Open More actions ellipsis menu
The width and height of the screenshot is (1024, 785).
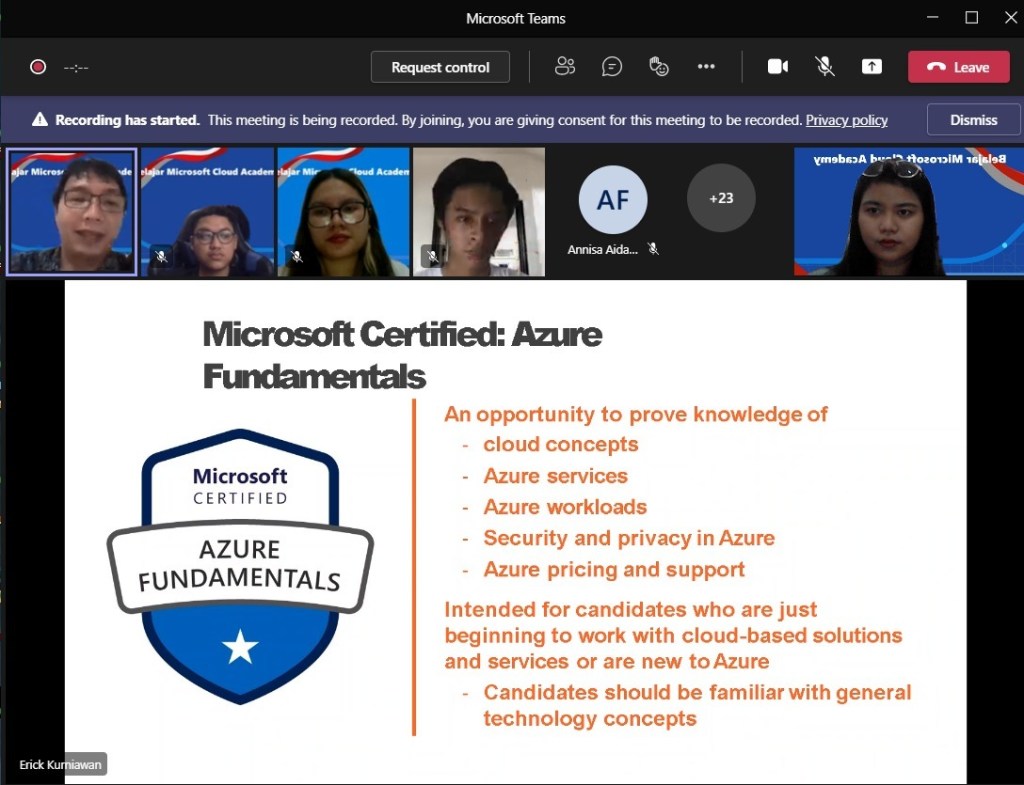pyautogui.click(x=706, y=67)
